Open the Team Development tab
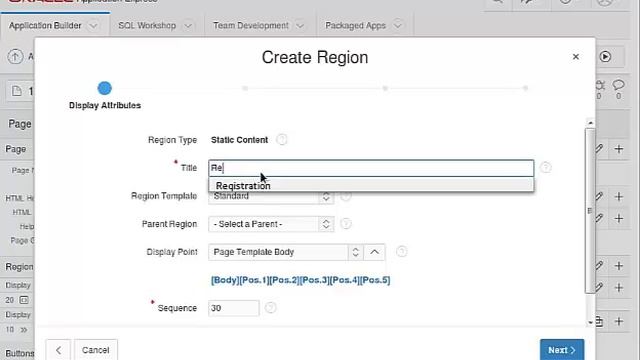Viewport: 640px width, 360px height. pos(251,25)
